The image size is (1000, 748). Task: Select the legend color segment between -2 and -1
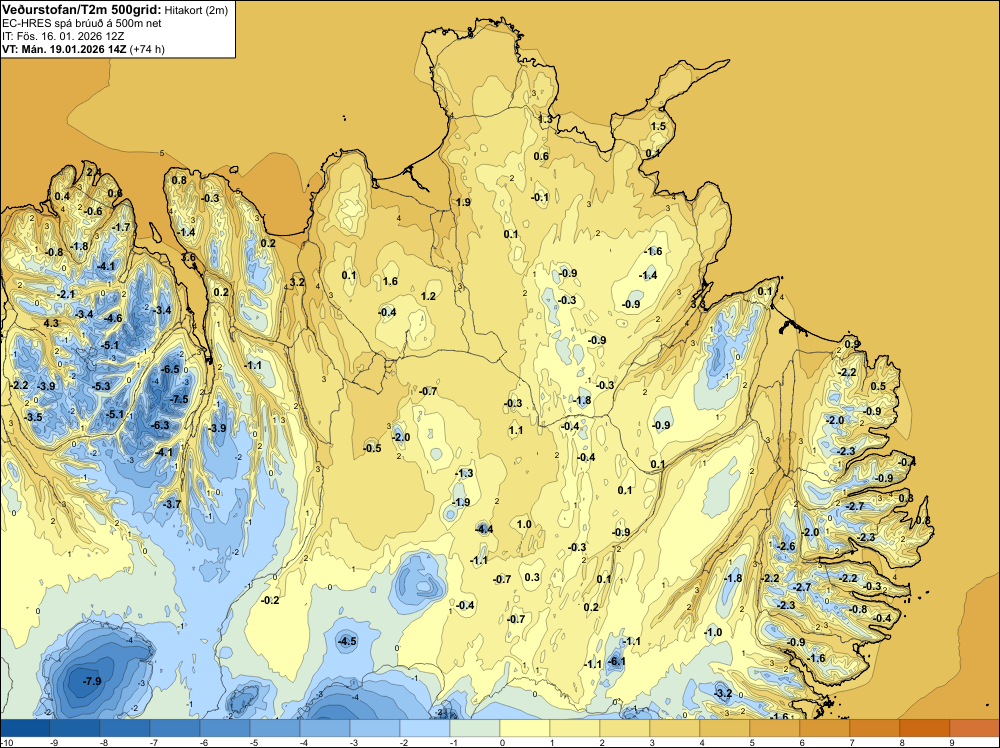coord(425,728)
